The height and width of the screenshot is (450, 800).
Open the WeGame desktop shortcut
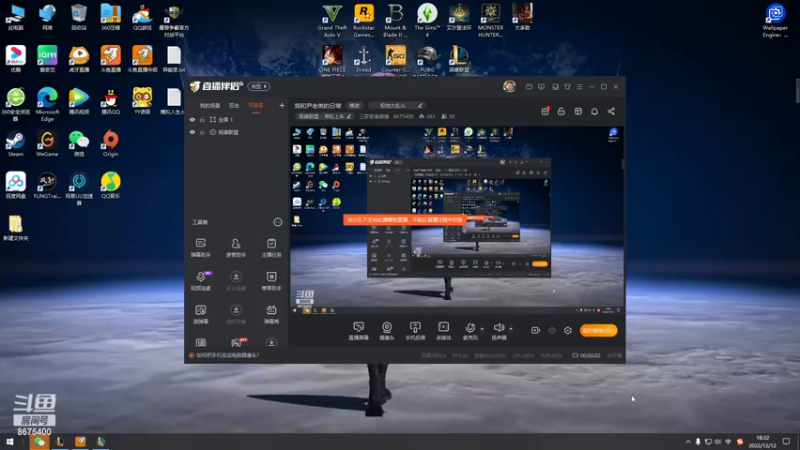tap(47, 144)
